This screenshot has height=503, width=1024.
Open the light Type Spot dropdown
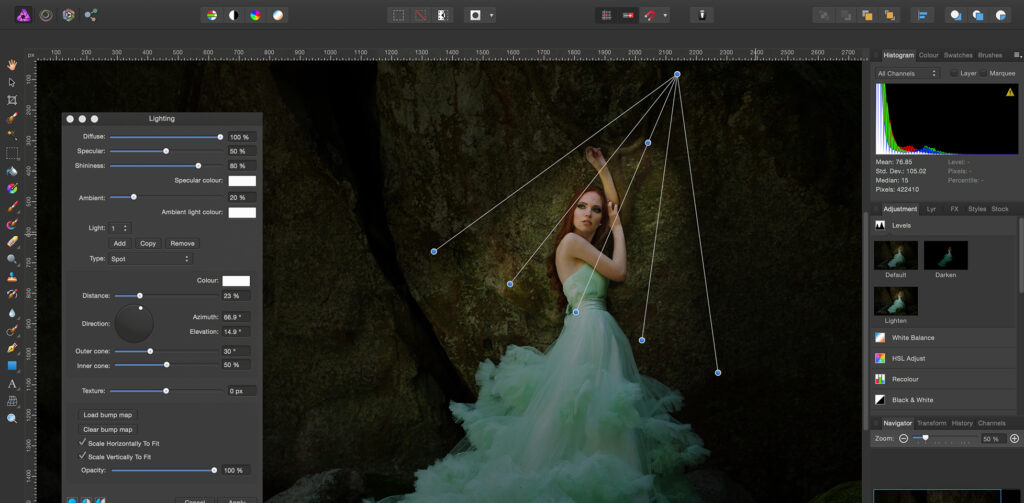click(x=151, y=259)
